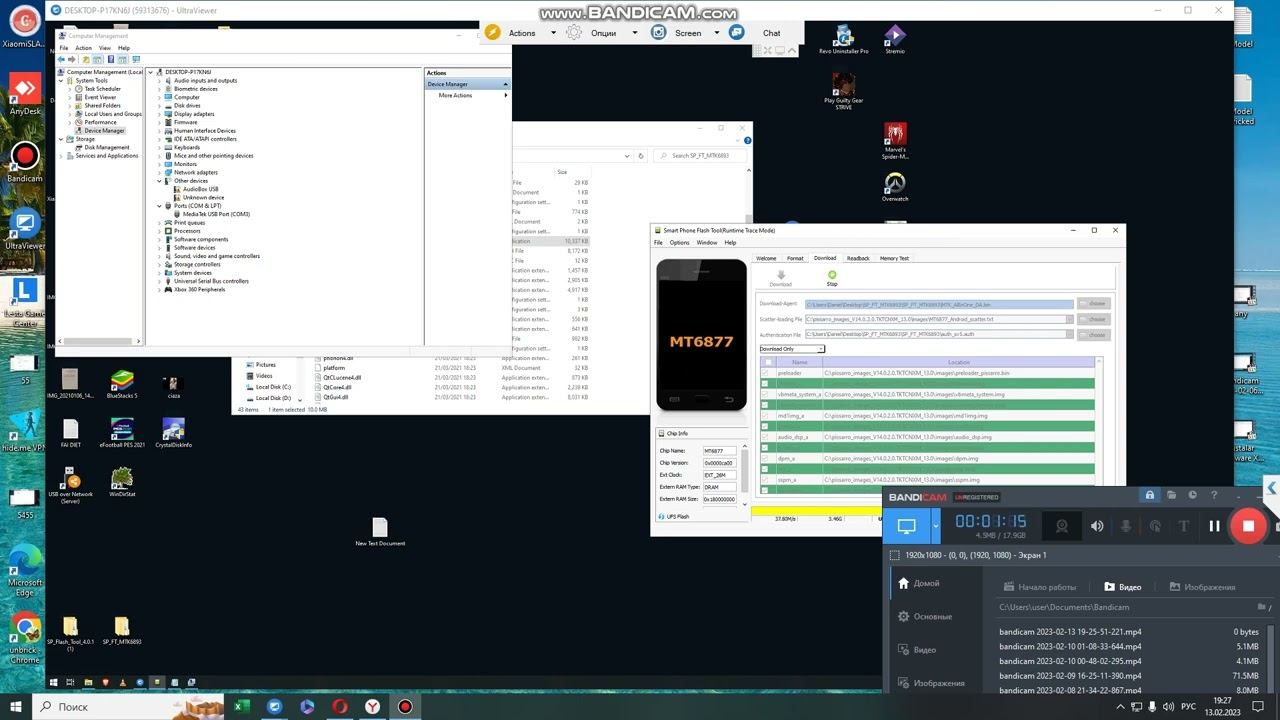Select bandicam 2023-02-09 16-25-11-390.mp4 file

(1070, 676)
